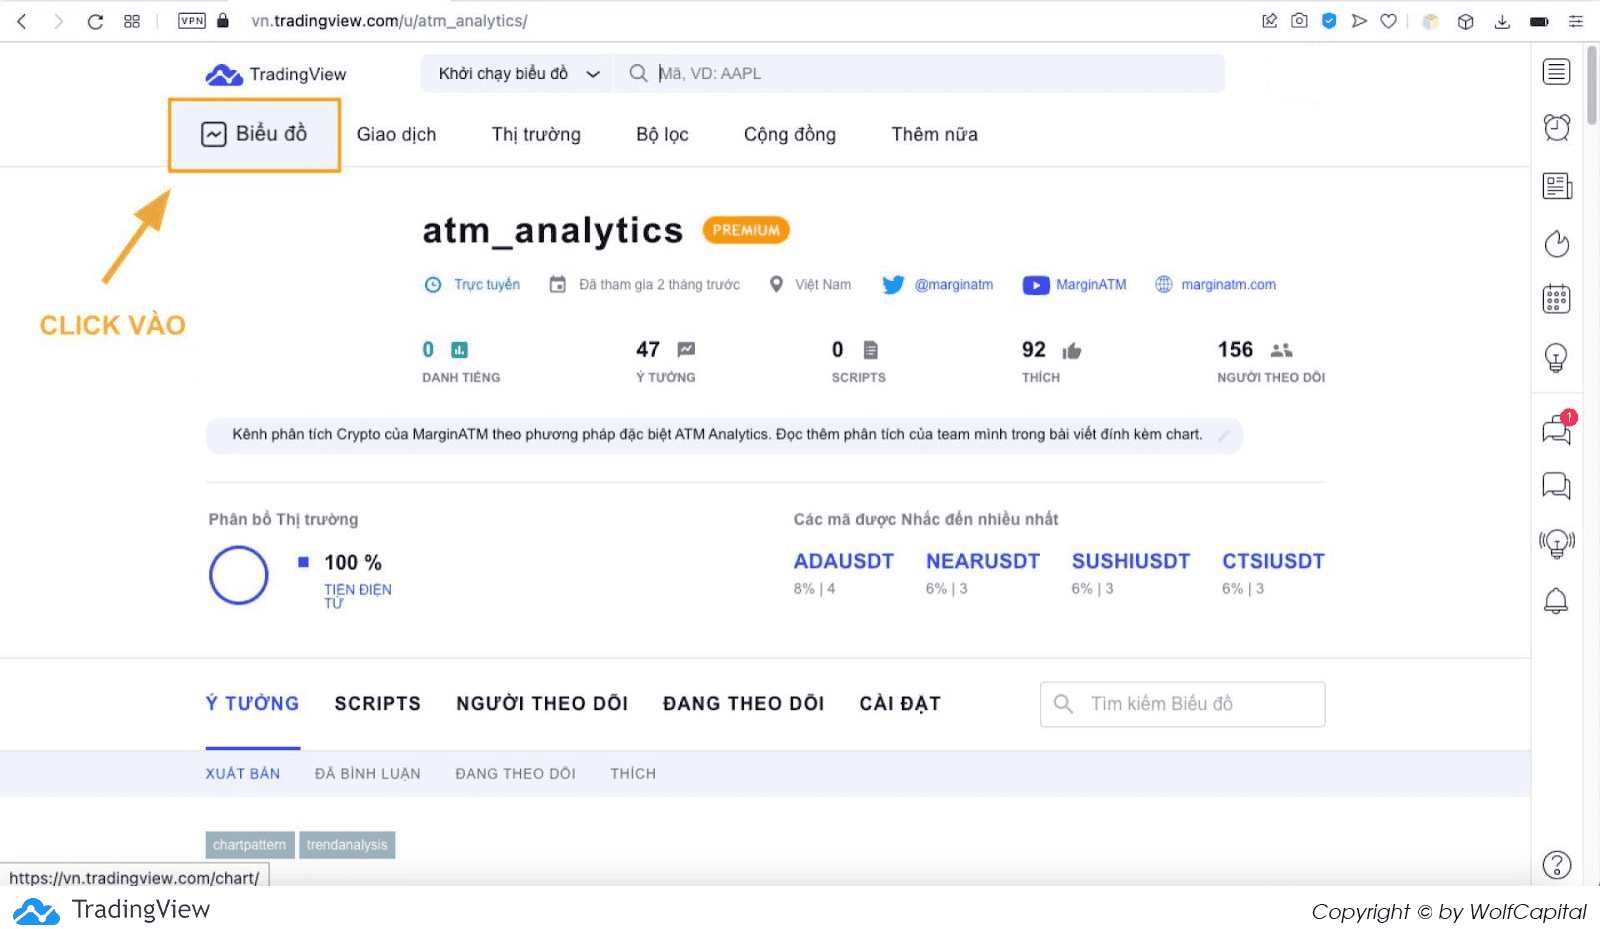
Task: Open the economic calendar sidebar icon
Action: click(1556, 299)
